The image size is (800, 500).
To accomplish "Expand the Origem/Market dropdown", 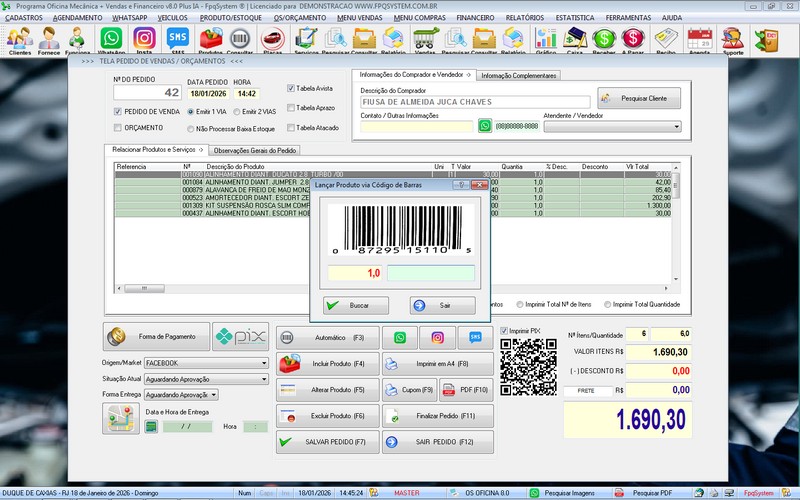I will (x=264, y=364).
